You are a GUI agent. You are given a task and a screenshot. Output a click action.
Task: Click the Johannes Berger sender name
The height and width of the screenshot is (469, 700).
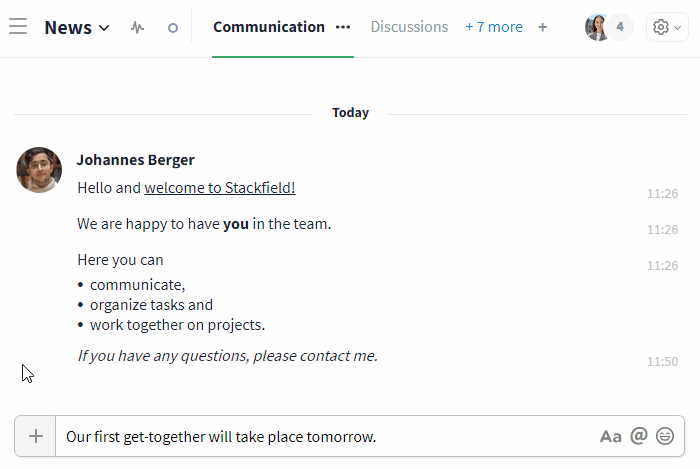point(136,160)
